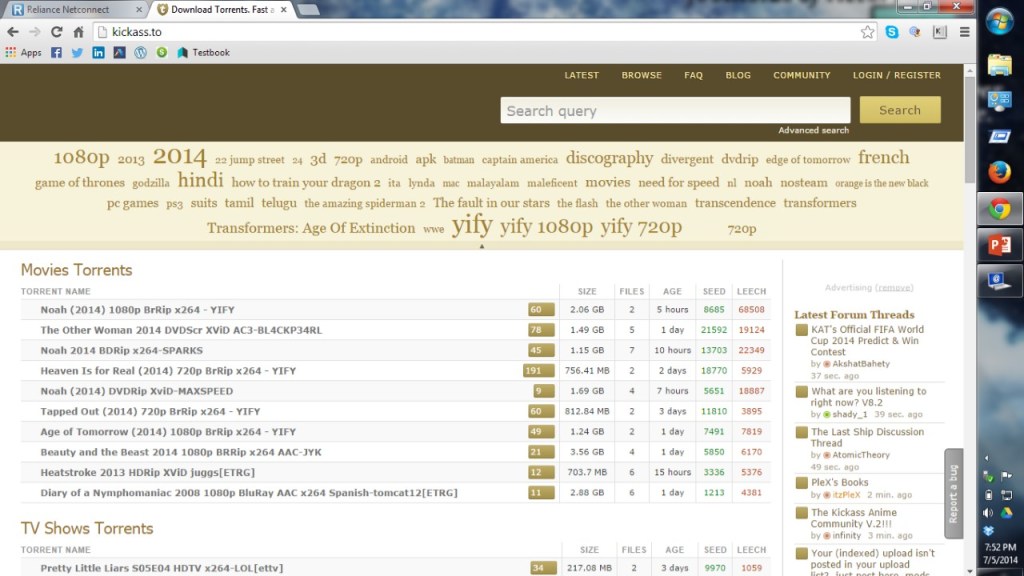
Task: Open the Advanced search link
Action: [x=813, y=130]
